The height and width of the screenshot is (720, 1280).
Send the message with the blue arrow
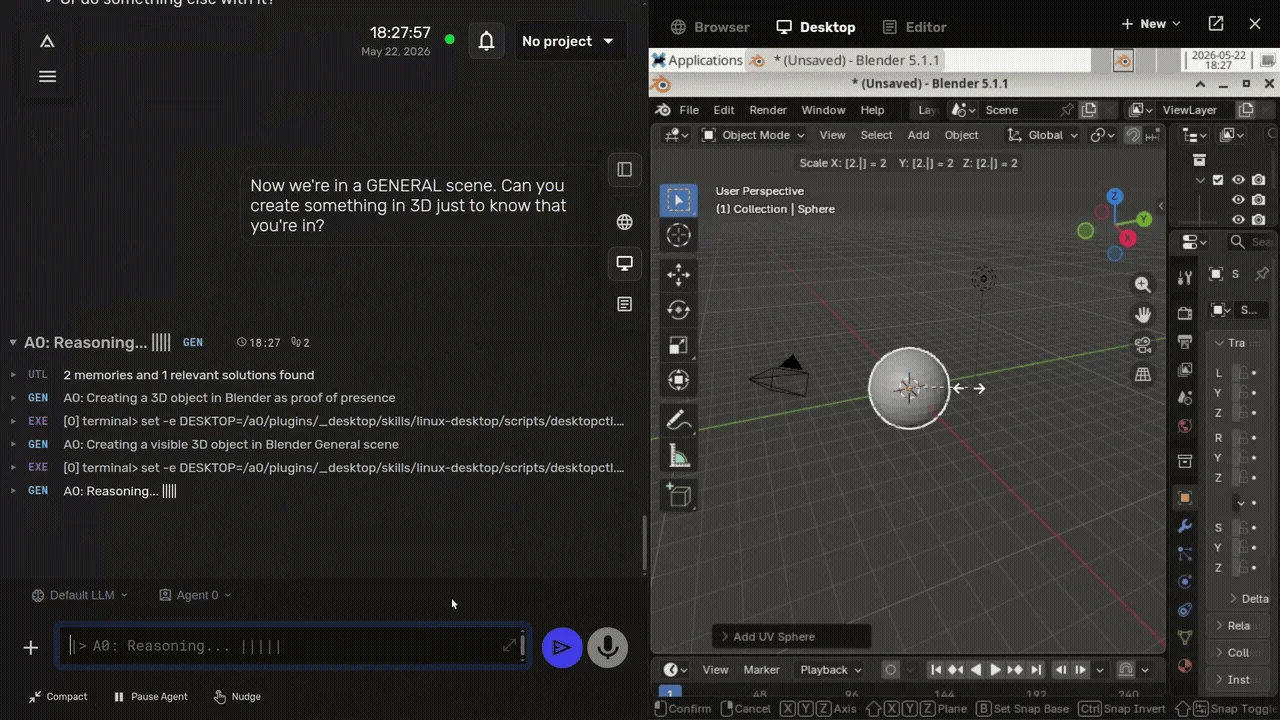click(x=562, y=648)
